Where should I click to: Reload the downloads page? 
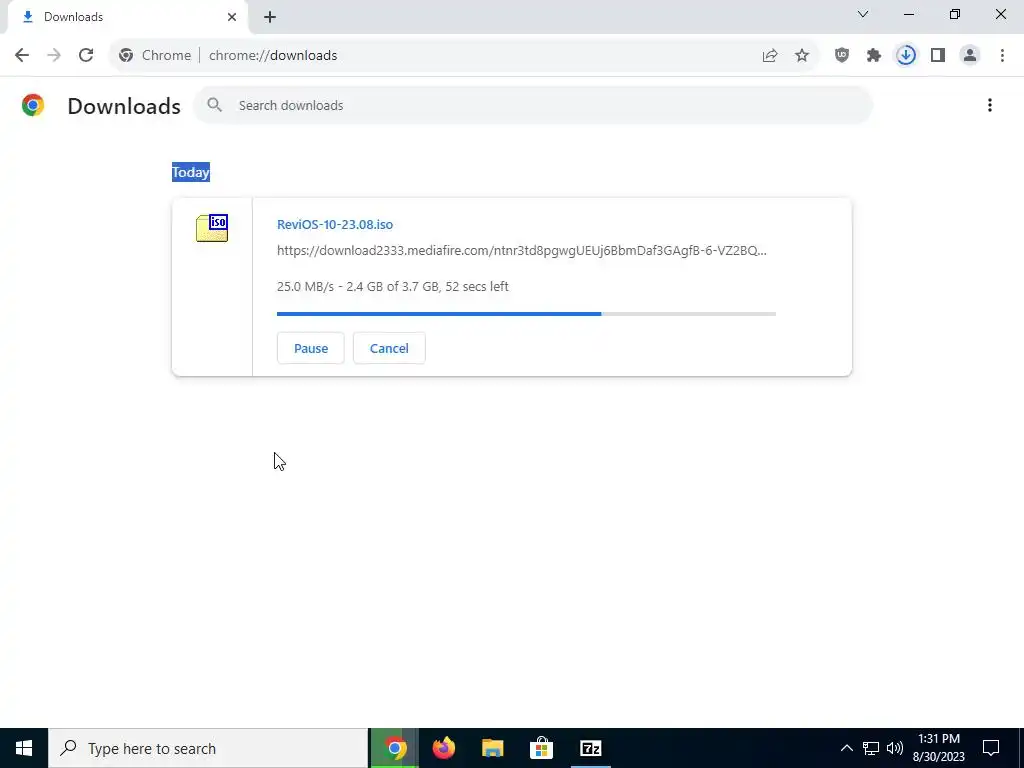click(x=86, y=56)
